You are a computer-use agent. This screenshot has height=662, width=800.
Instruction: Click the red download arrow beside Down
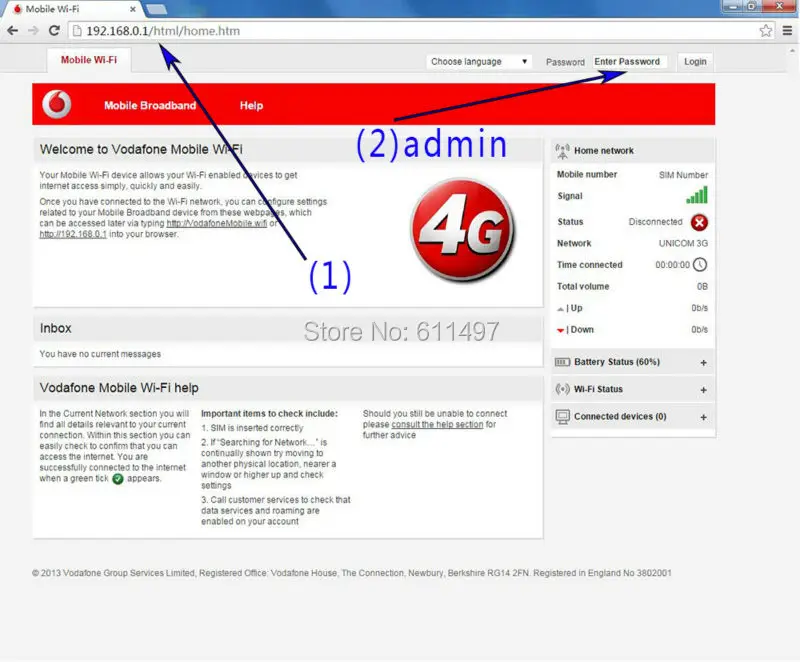(561, 330)
